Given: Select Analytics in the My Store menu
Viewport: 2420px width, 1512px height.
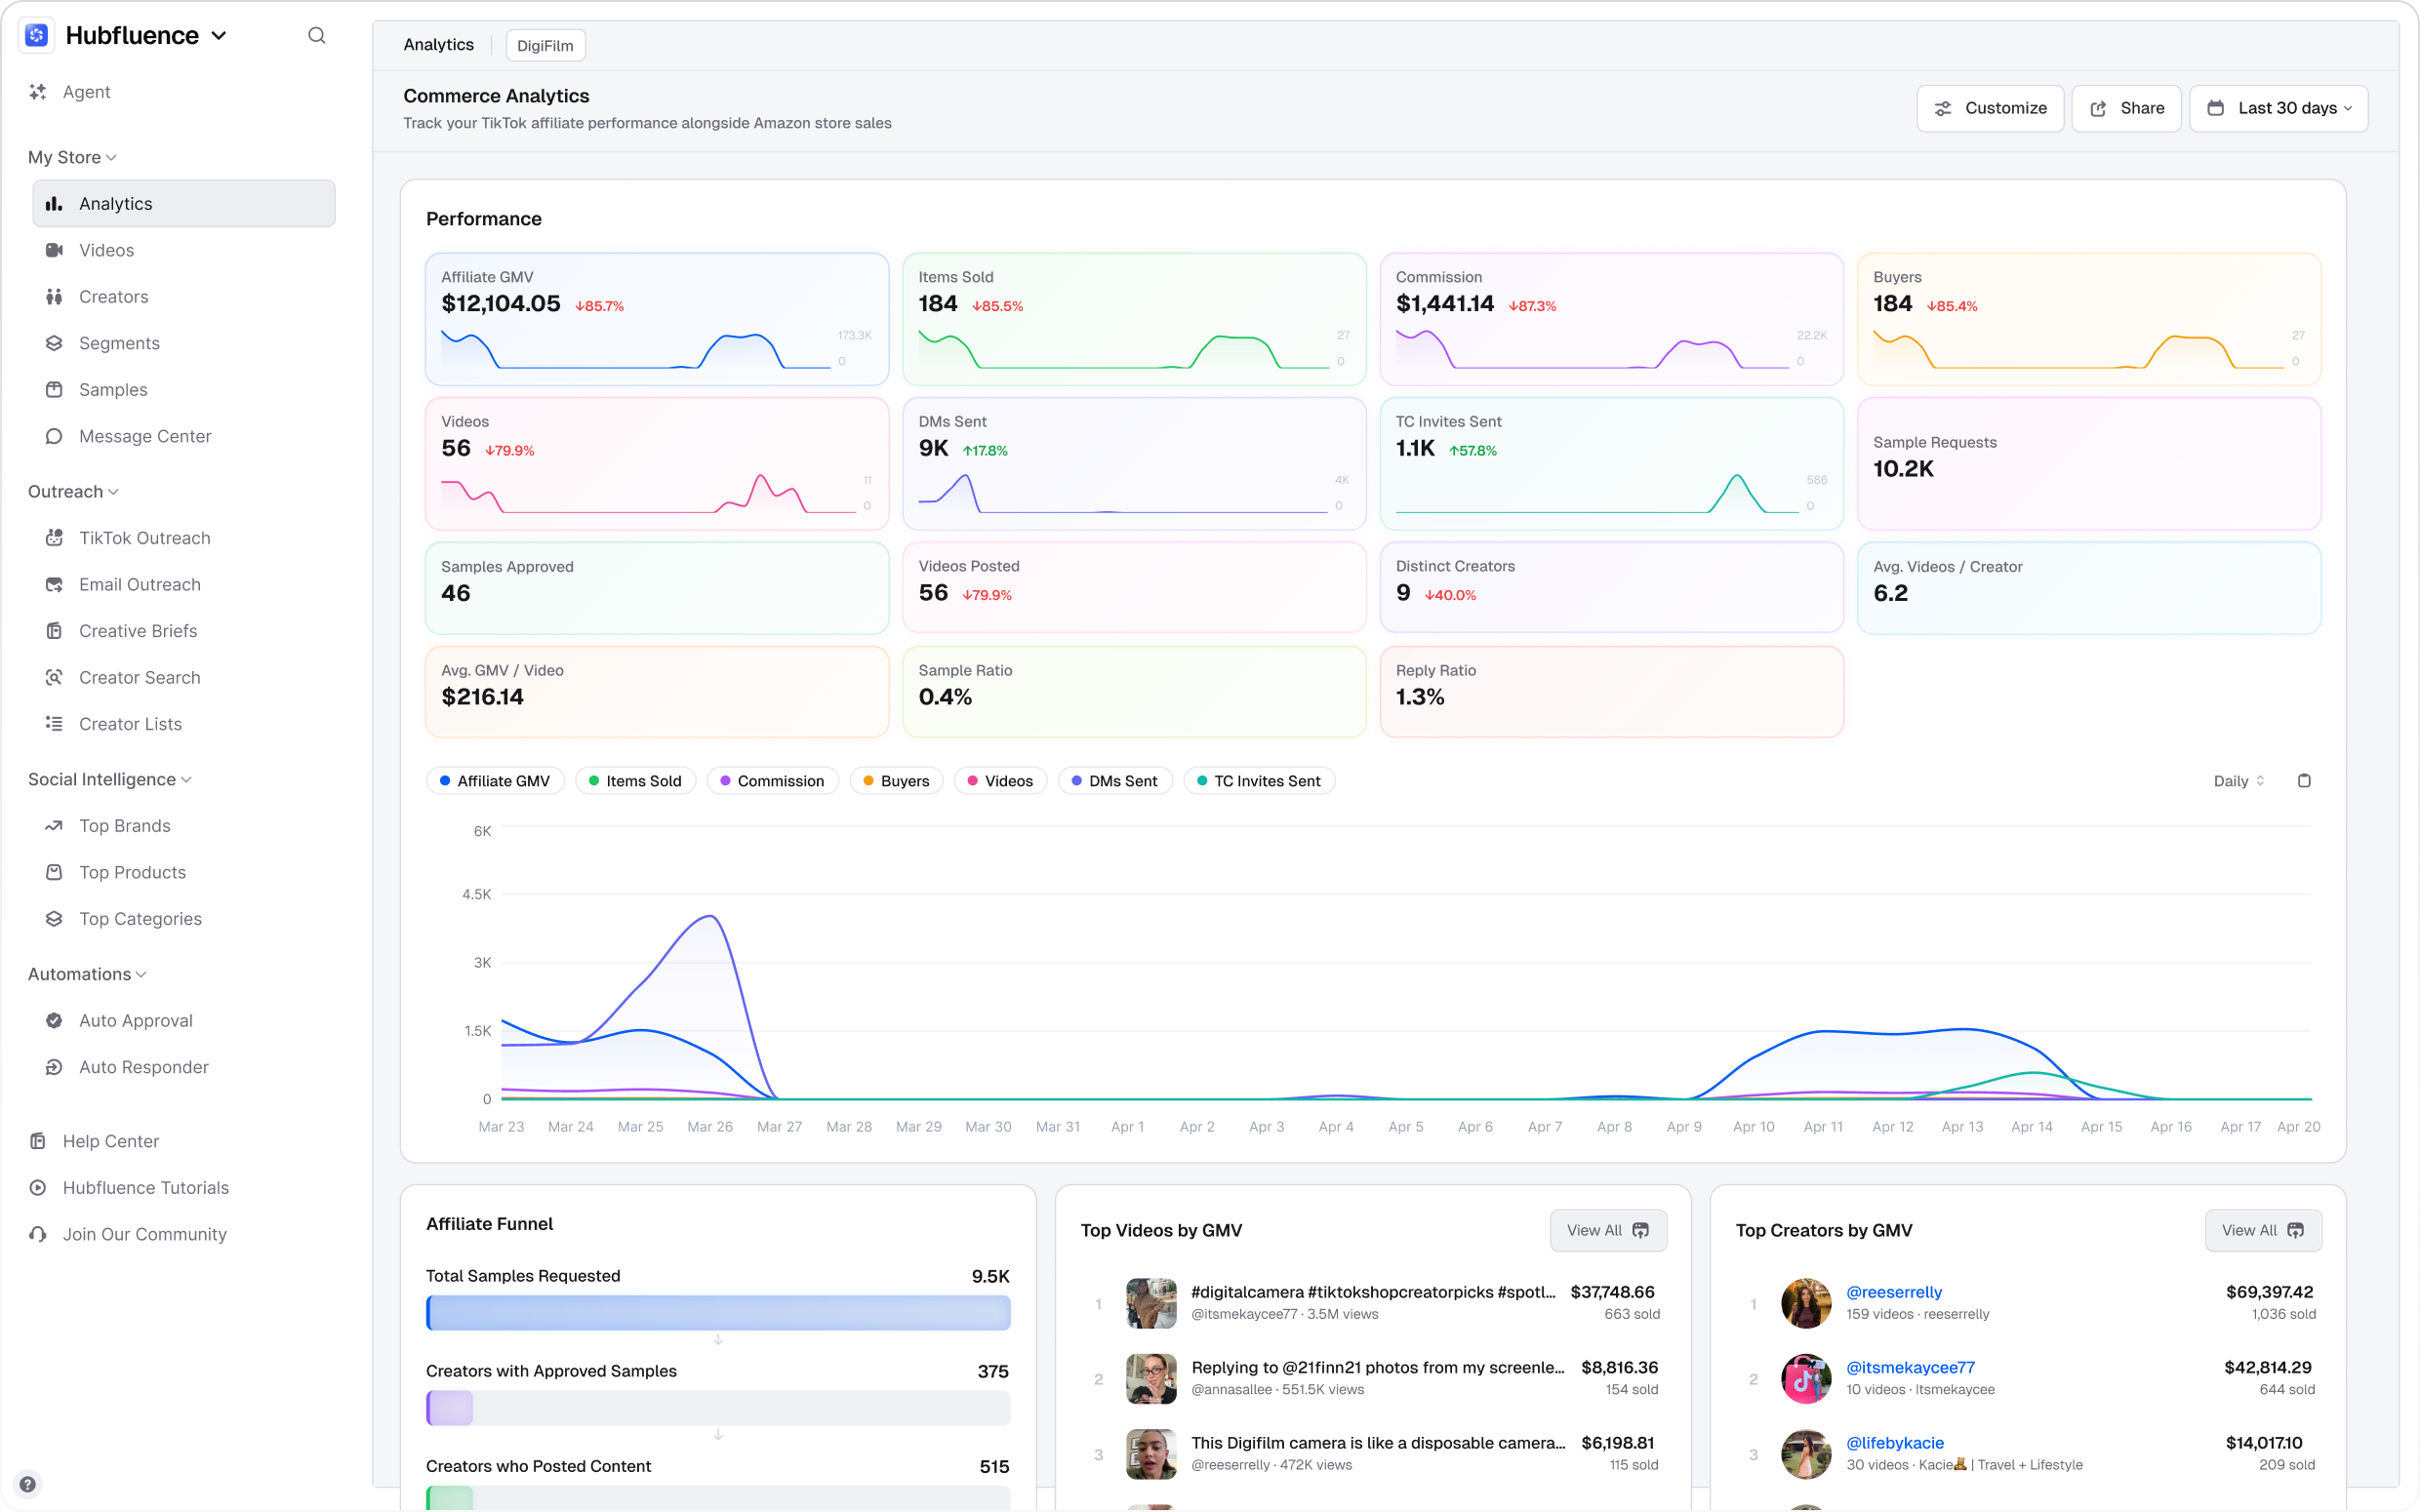Looking at the screenshot, I should click(x=115, y=203).
